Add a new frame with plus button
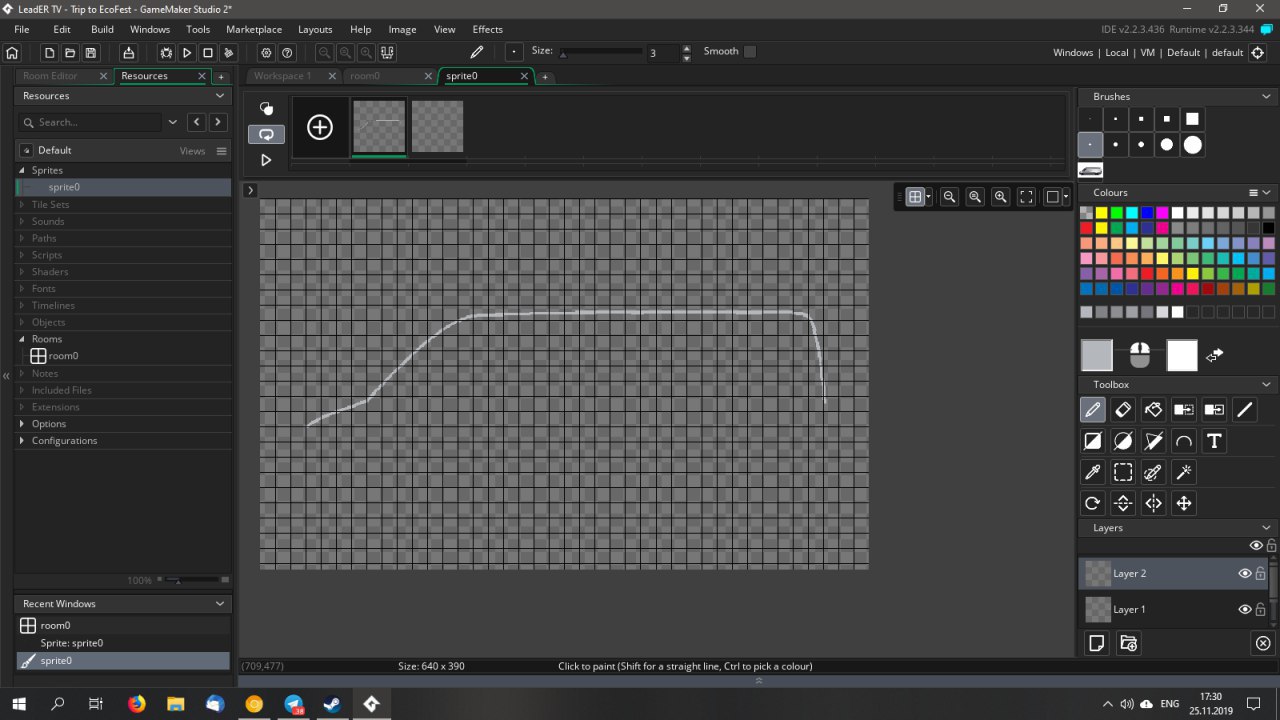The image size is (1280, 720). tap(320, 127)
